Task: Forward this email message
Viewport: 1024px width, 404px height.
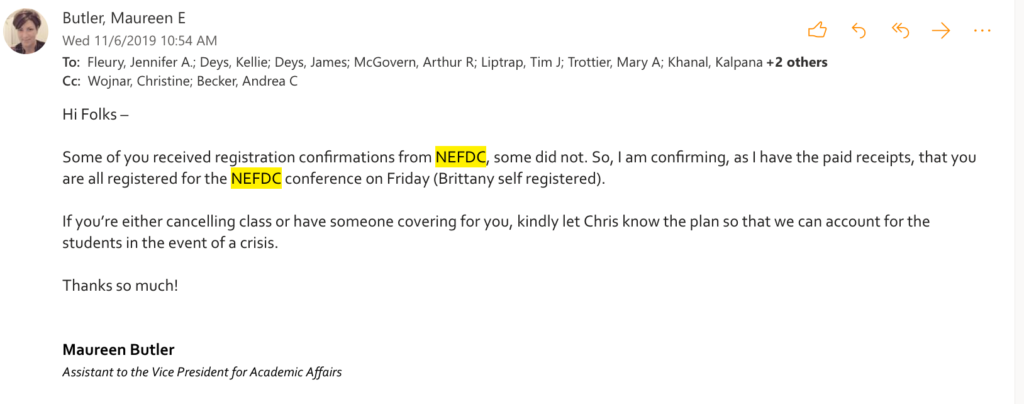Action: pos(940,30)
